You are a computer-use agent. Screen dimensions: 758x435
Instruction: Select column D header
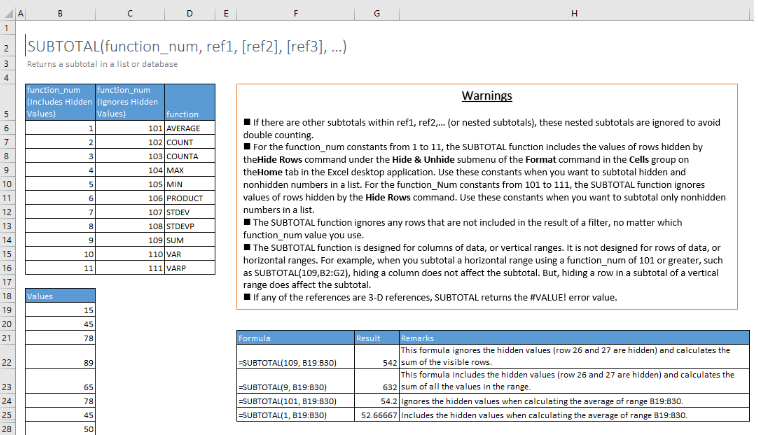190,14
